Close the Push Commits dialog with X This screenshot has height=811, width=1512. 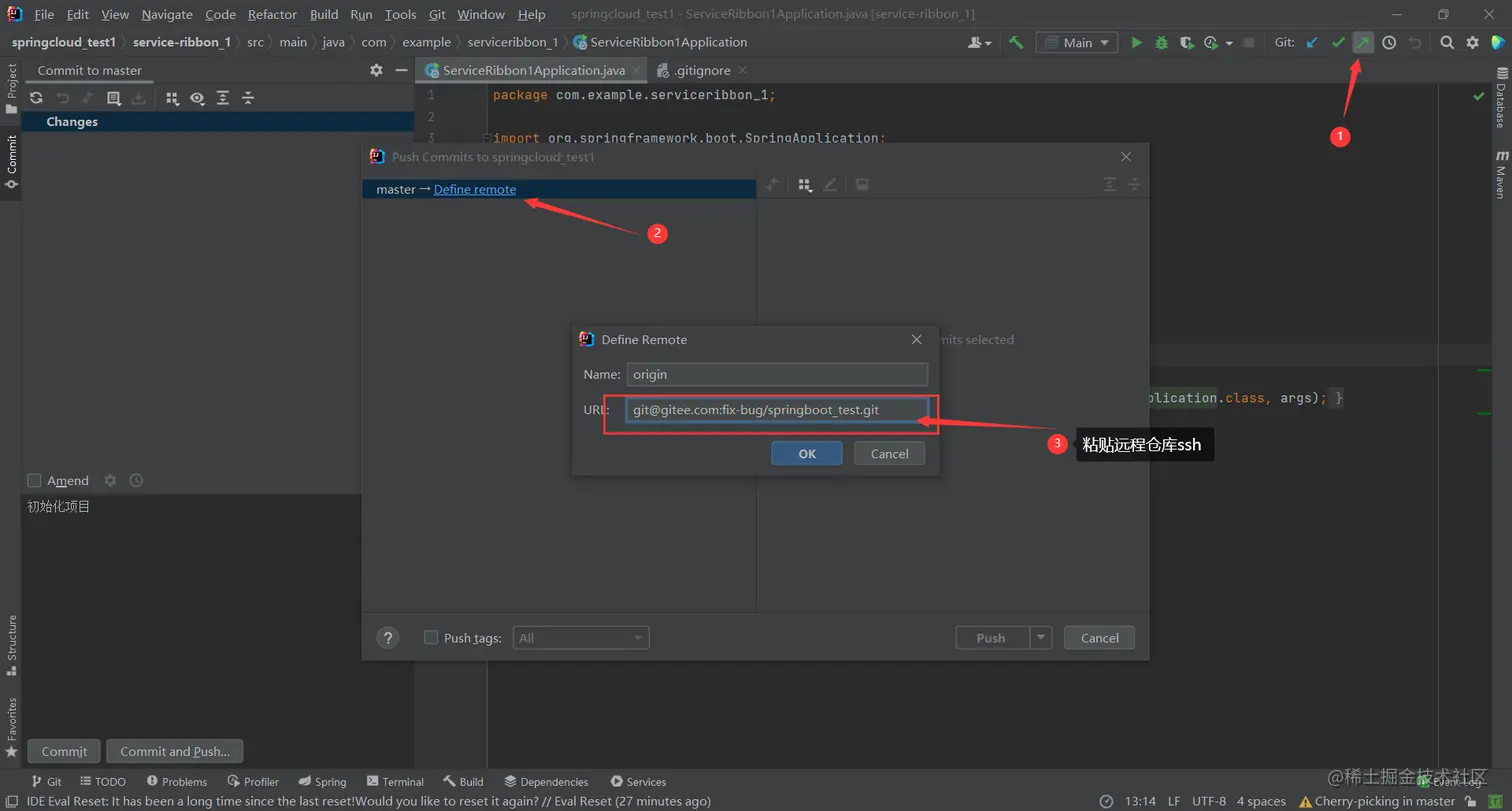(x=1126, y=157)
